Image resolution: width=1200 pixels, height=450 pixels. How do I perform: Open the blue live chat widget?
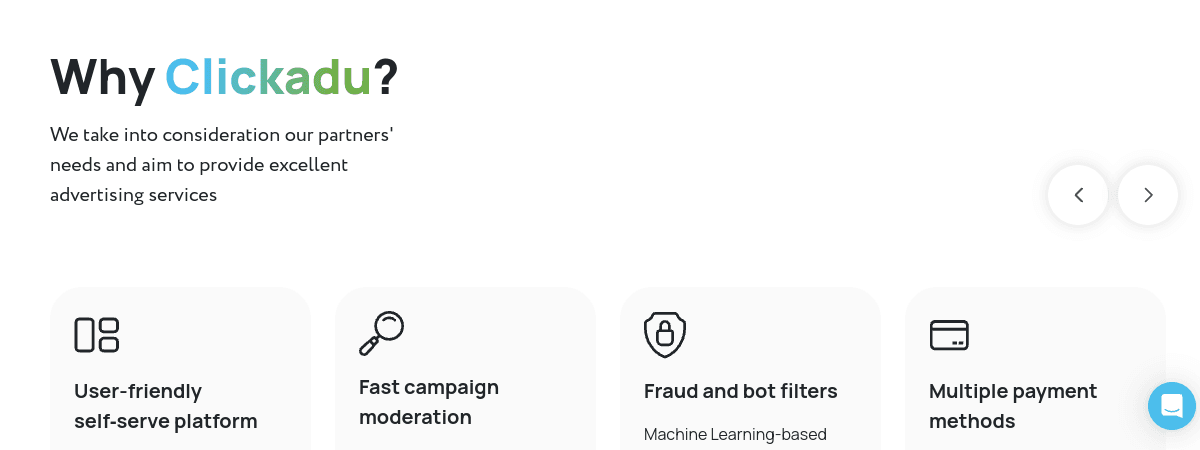click(x=1172, y=406)
